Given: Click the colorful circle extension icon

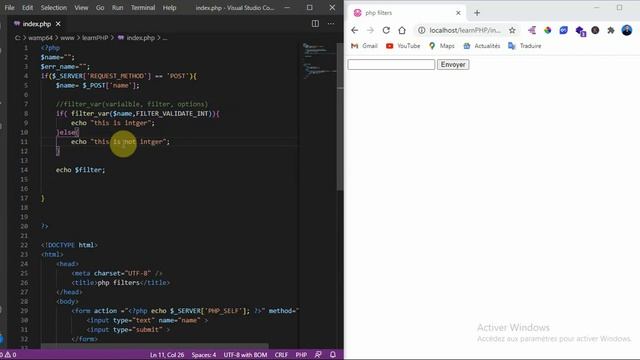Looking at the screenshot, I should (548, 30).
